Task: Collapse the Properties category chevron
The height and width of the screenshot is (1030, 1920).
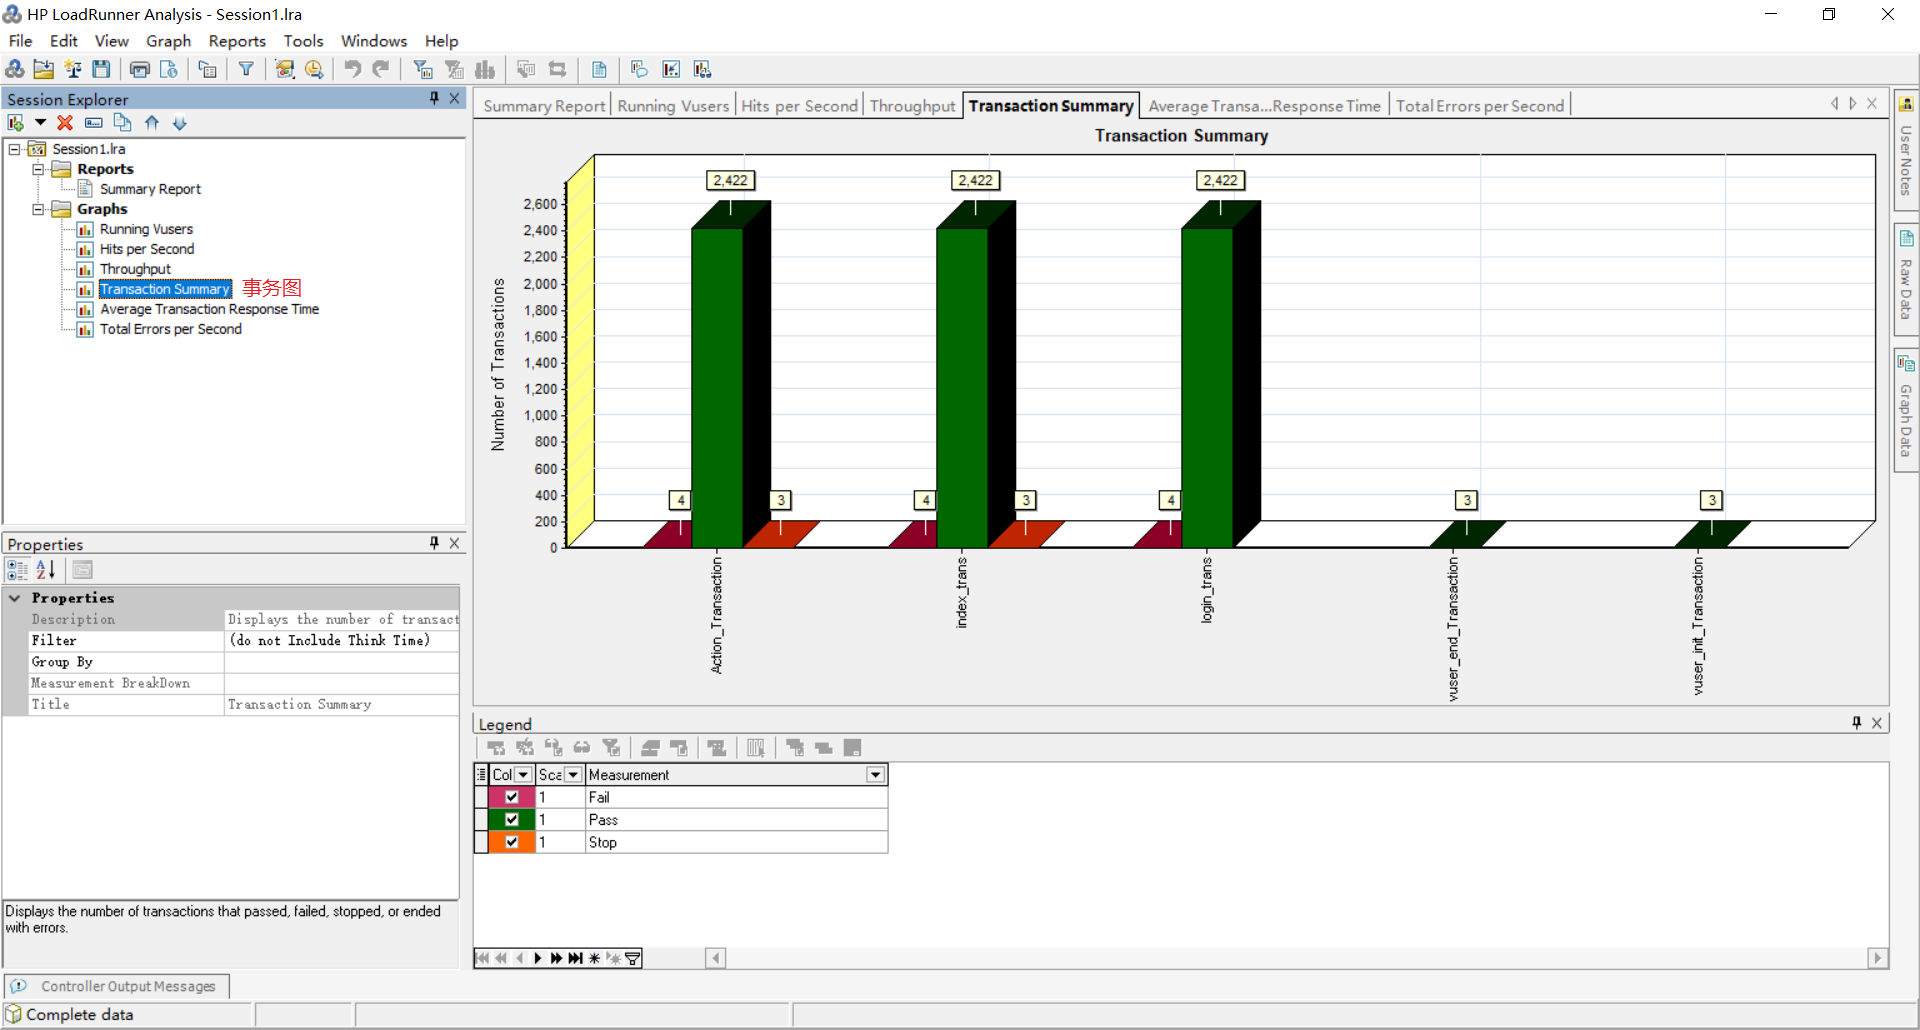Action: (x=15, y=598)
